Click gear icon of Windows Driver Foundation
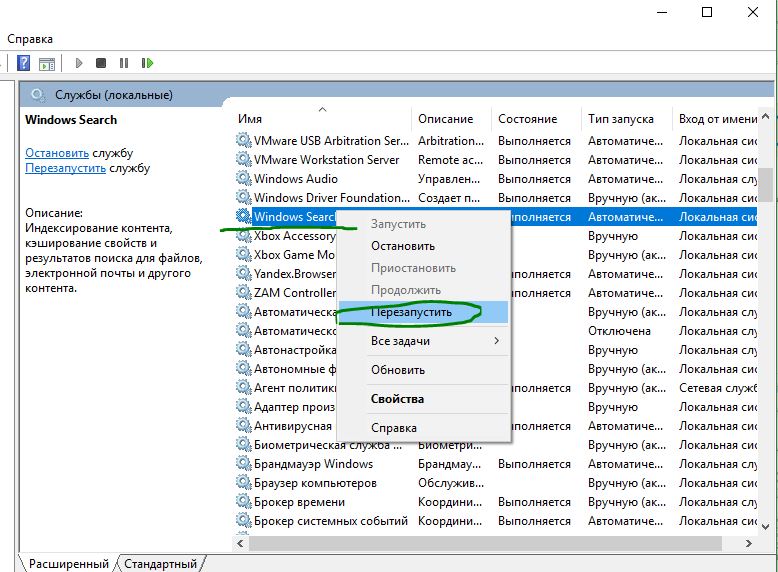Image resolution: width=778 pixels, height=572 pixels. [x=243, y=197]
